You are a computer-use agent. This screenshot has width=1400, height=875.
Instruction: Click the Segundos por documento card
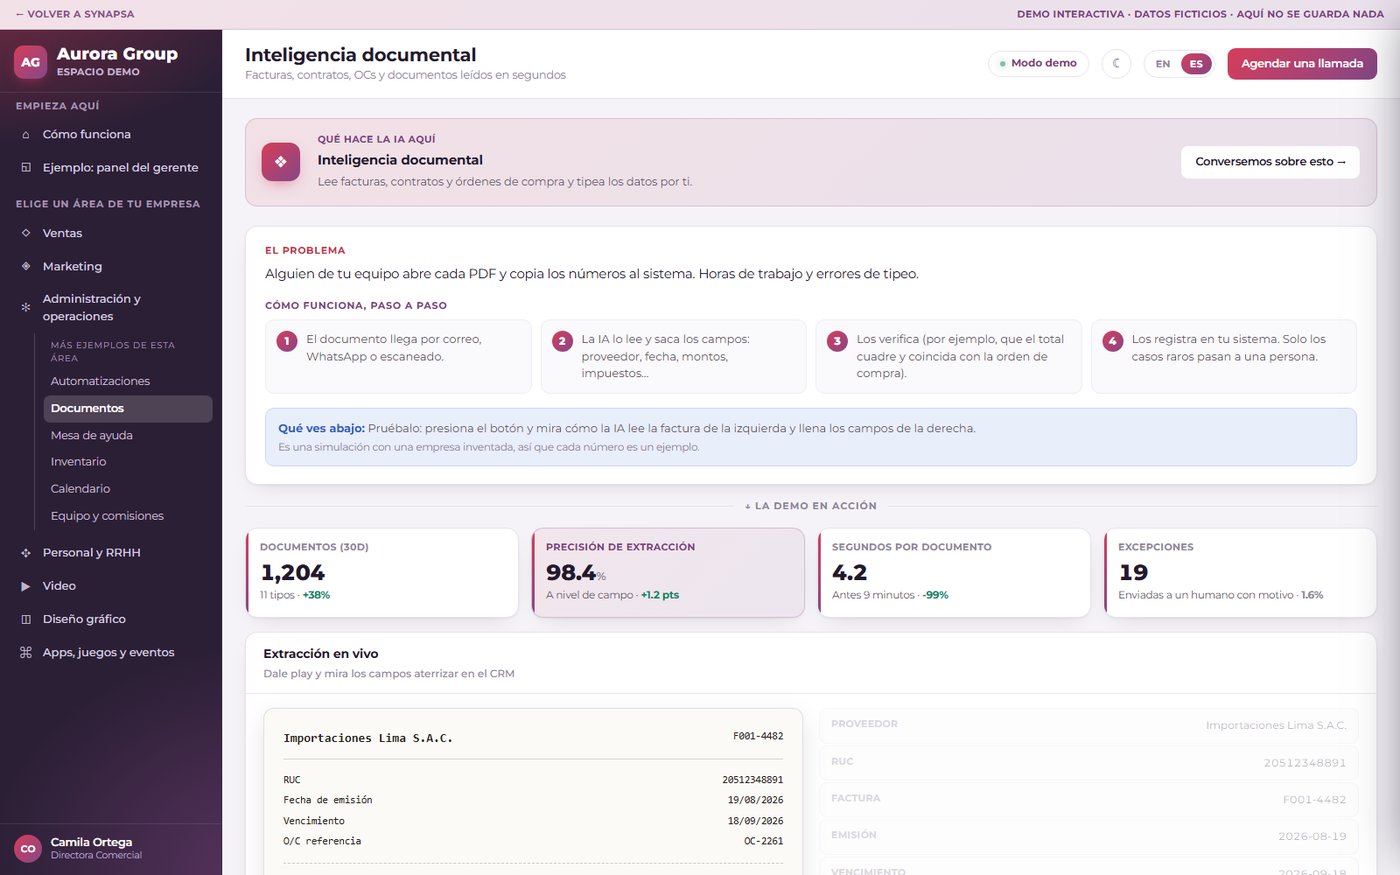click(954, 573)
